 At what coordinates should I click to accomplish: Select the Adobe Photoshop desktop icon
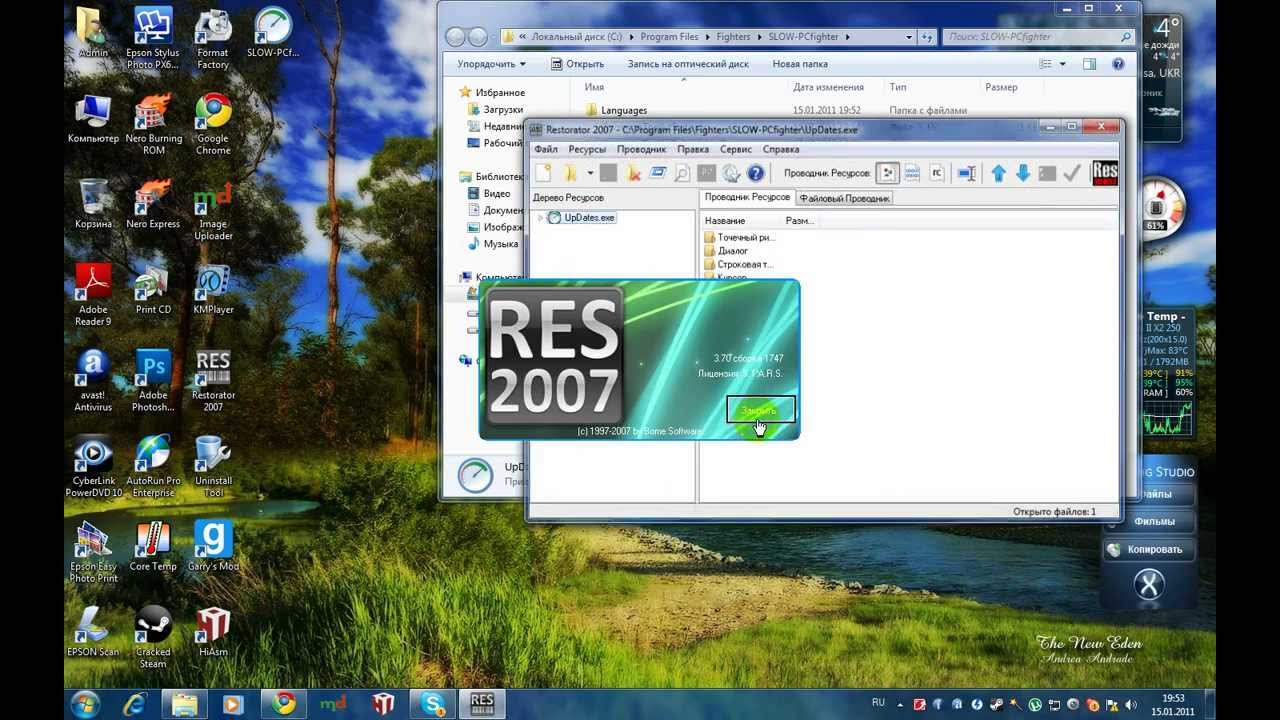click(x=153, y=380)
